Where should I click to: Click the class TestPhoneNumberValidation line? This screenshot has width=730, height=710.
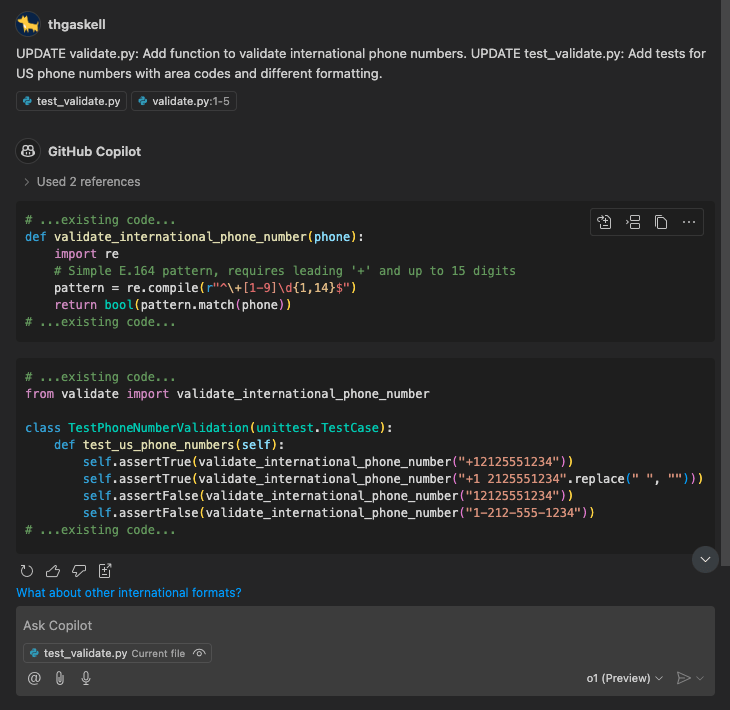[x=209, y=428]
